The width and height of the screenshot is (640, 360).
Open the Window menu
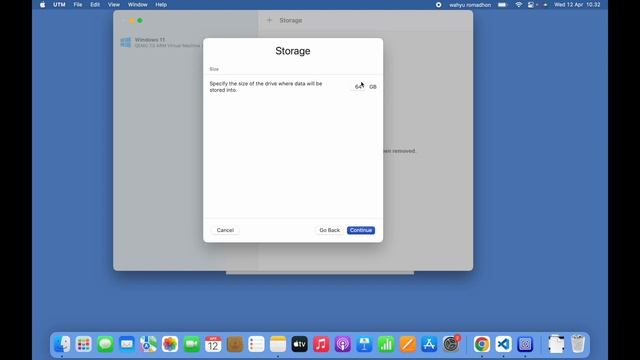coord(138,5)
